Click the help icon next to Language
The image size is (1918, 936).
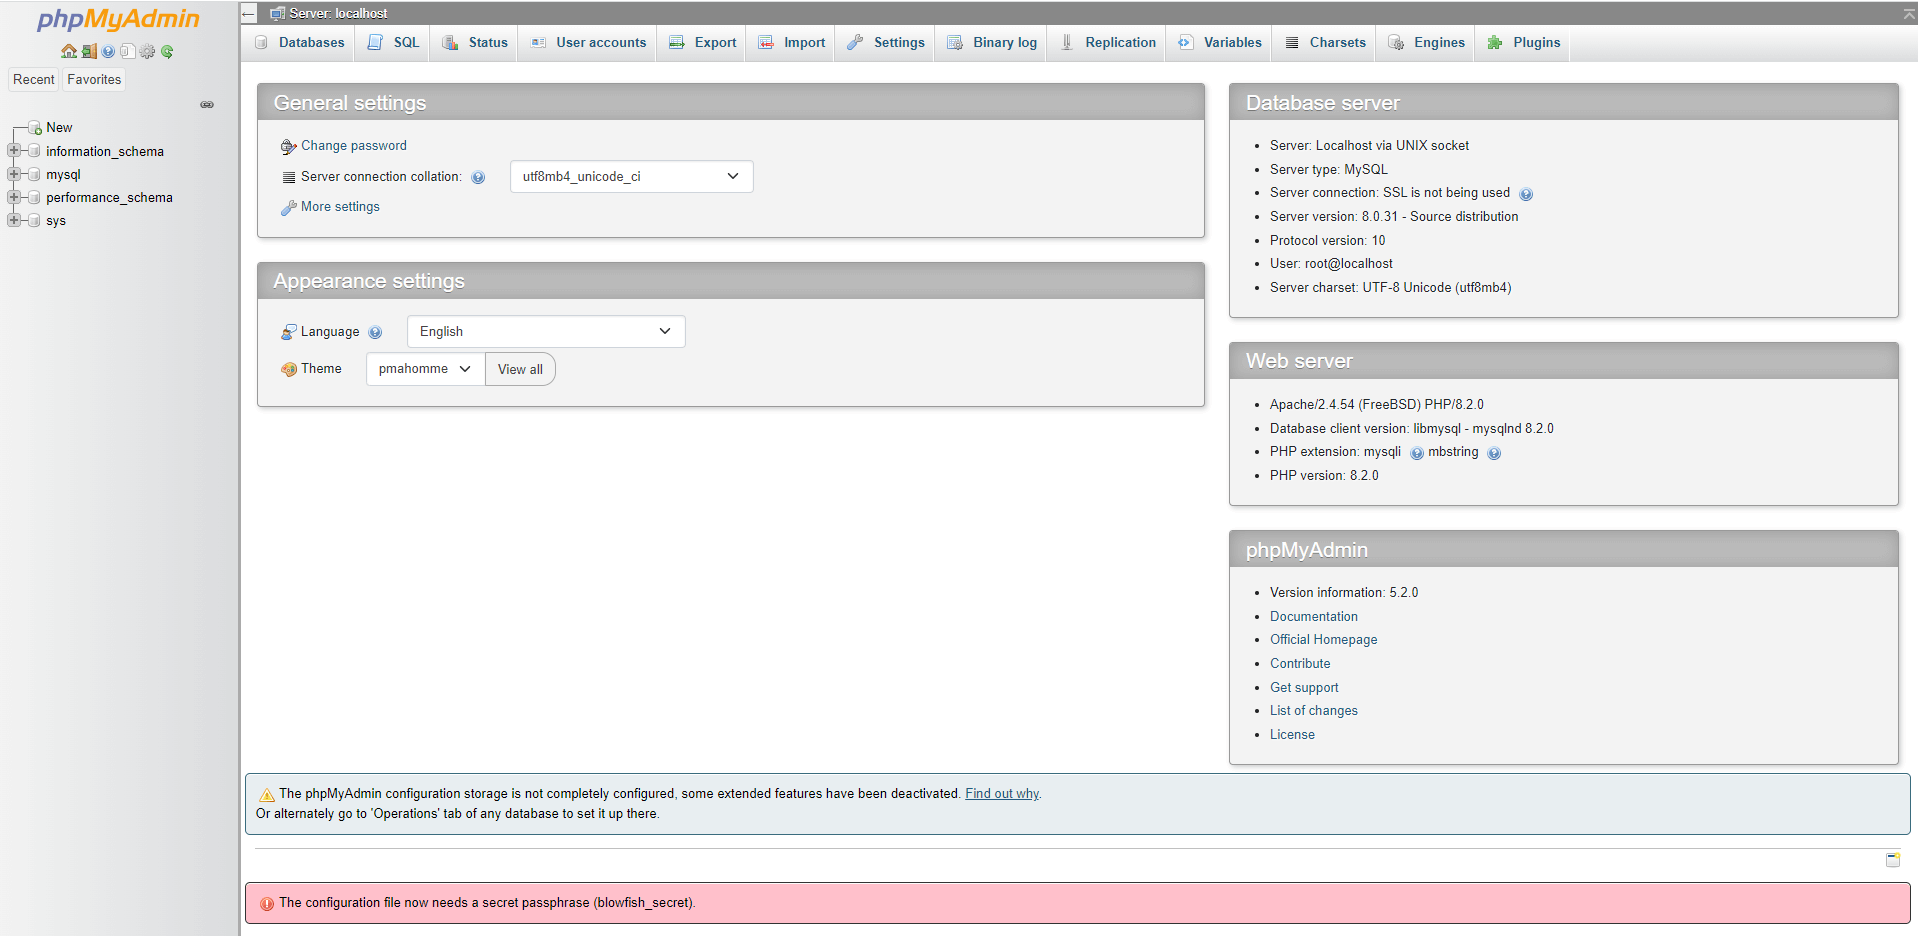point(376,331)
